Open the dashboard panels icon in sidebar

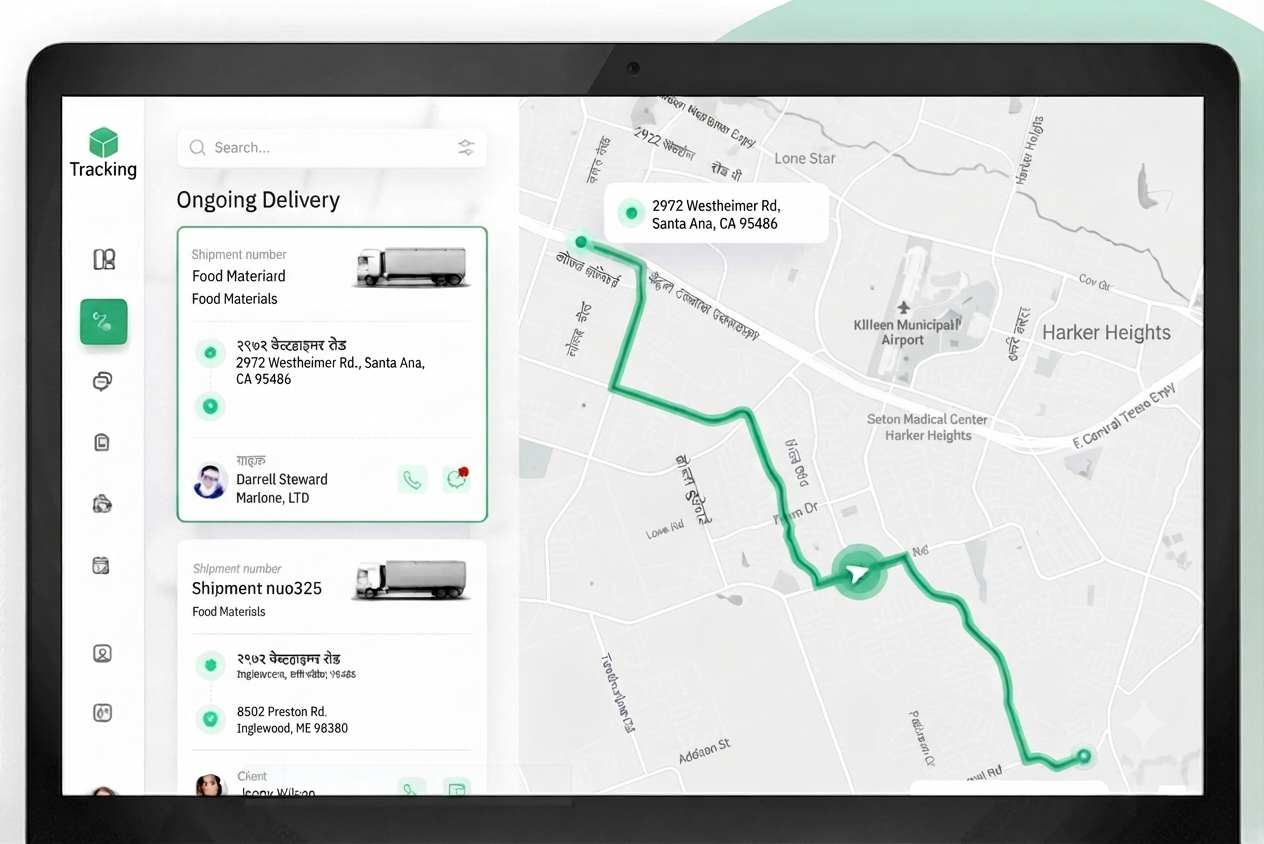(104, 260)
